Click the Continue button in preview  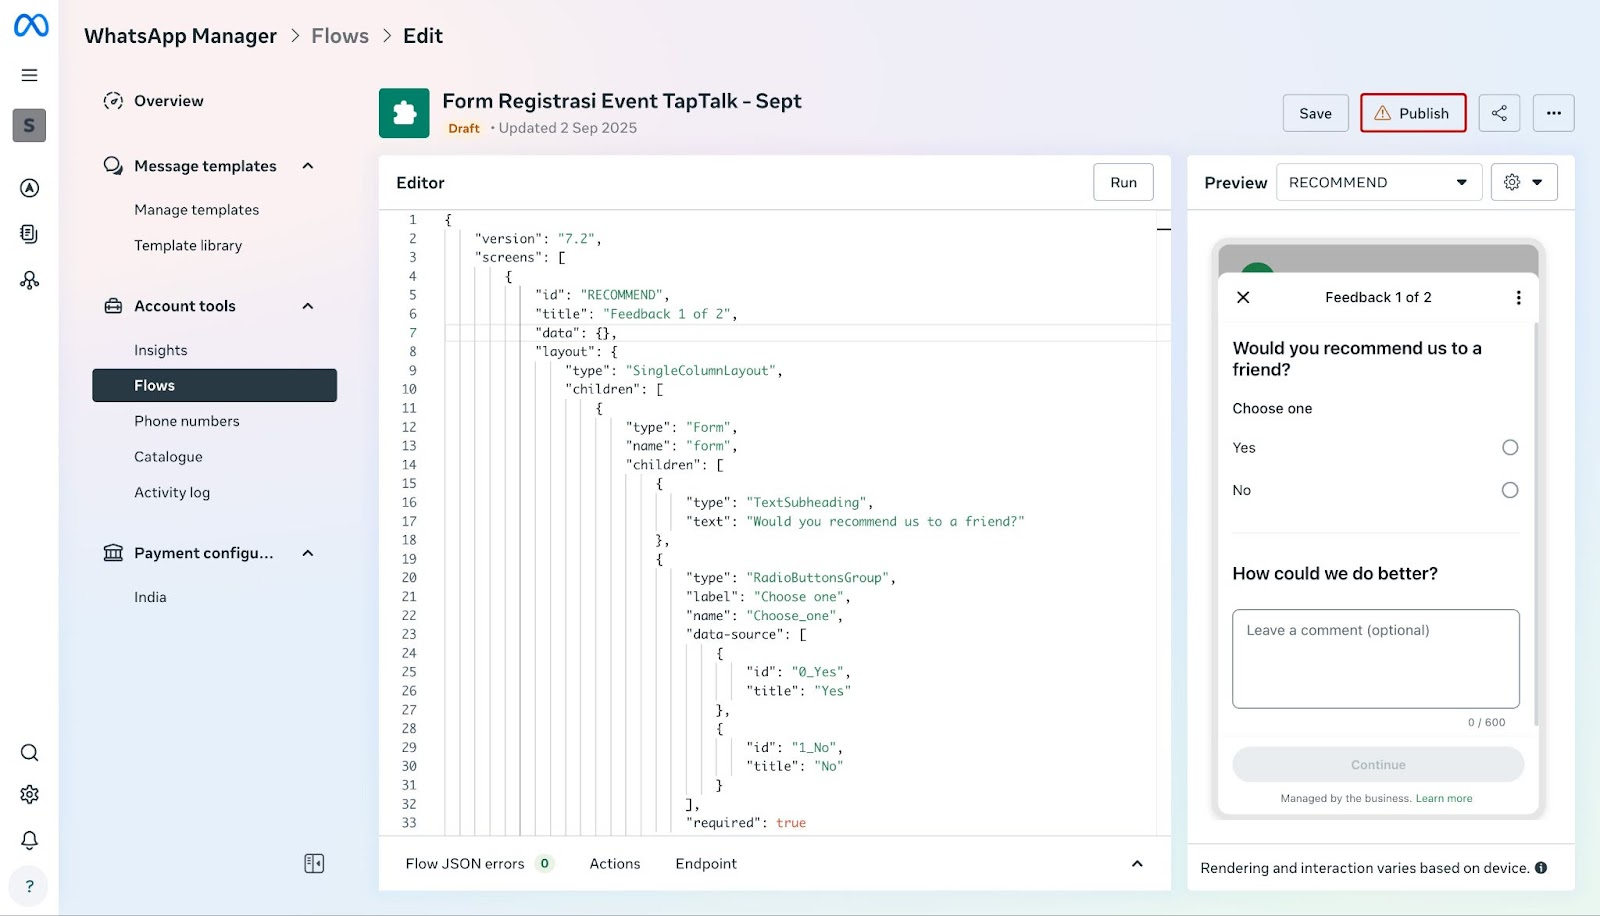[1378, 765]
